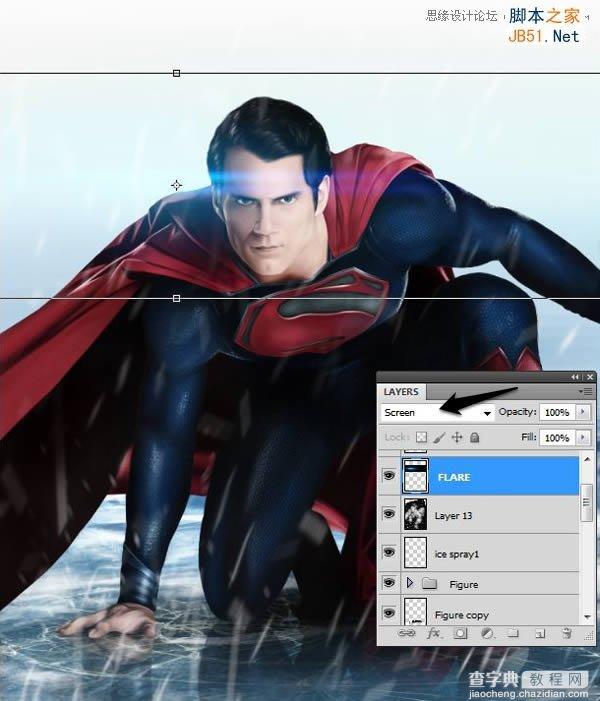
Task: Close the Layers panel with X
Action: [590, 377]
